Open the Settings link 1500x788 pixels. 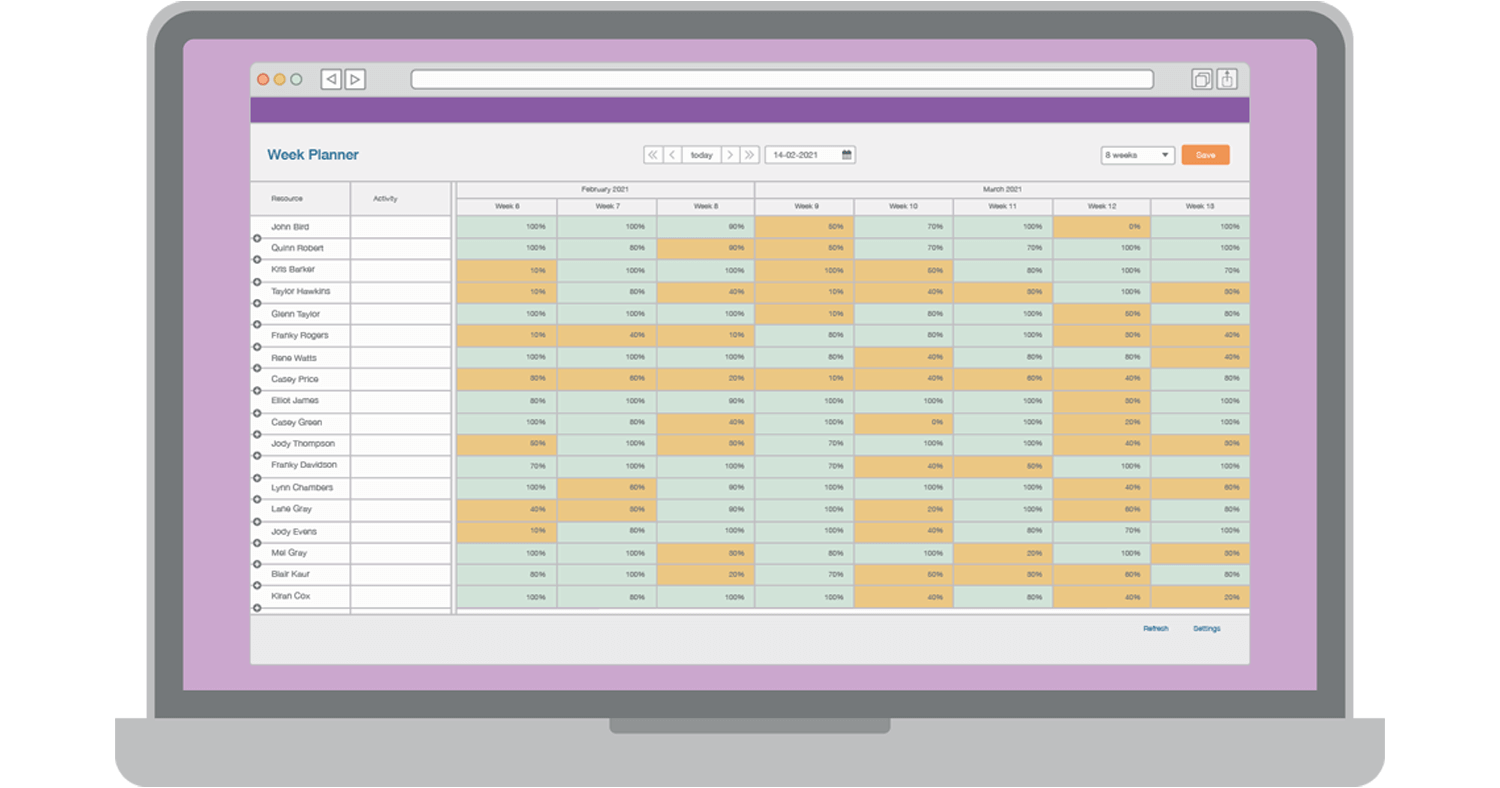(x=1206, y=629)
